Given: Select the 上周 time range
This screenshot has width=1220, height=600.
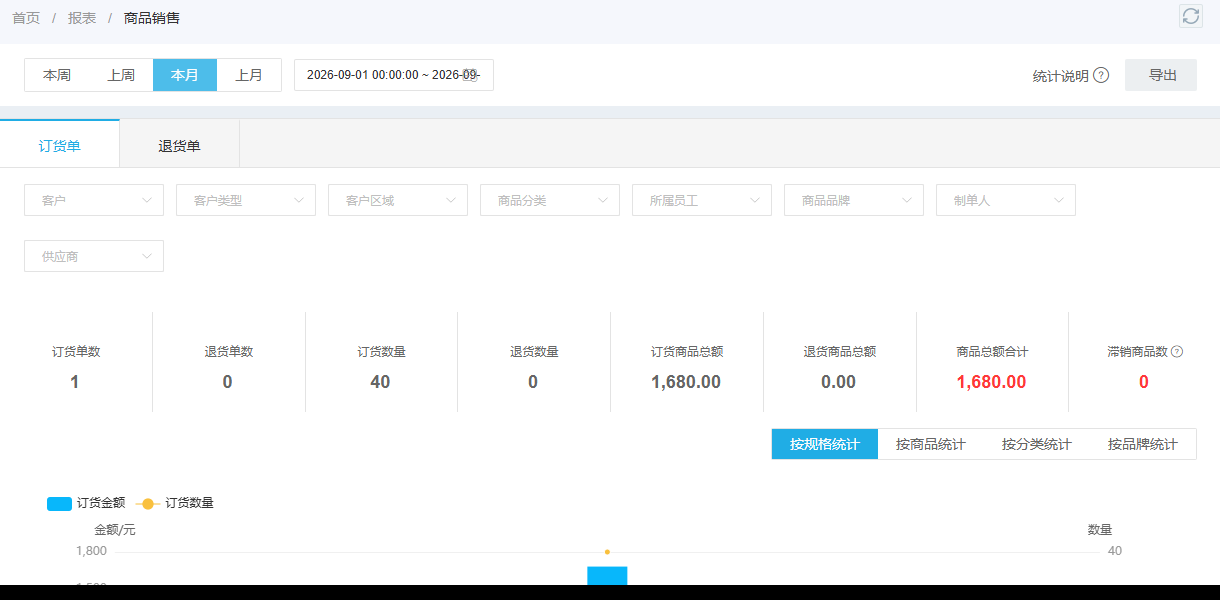Looking at the screenshot, I should click(121, 75).
